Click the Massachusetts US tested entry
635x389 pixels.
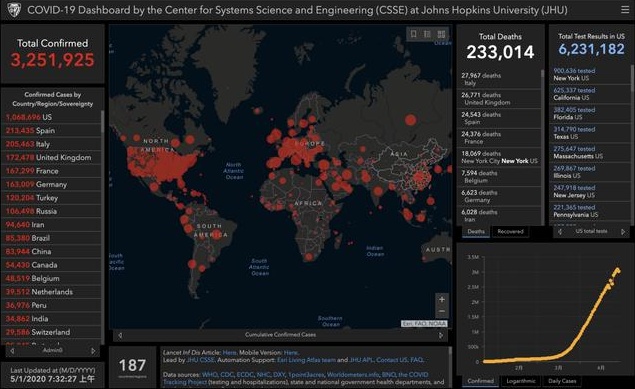pos(590,152)
